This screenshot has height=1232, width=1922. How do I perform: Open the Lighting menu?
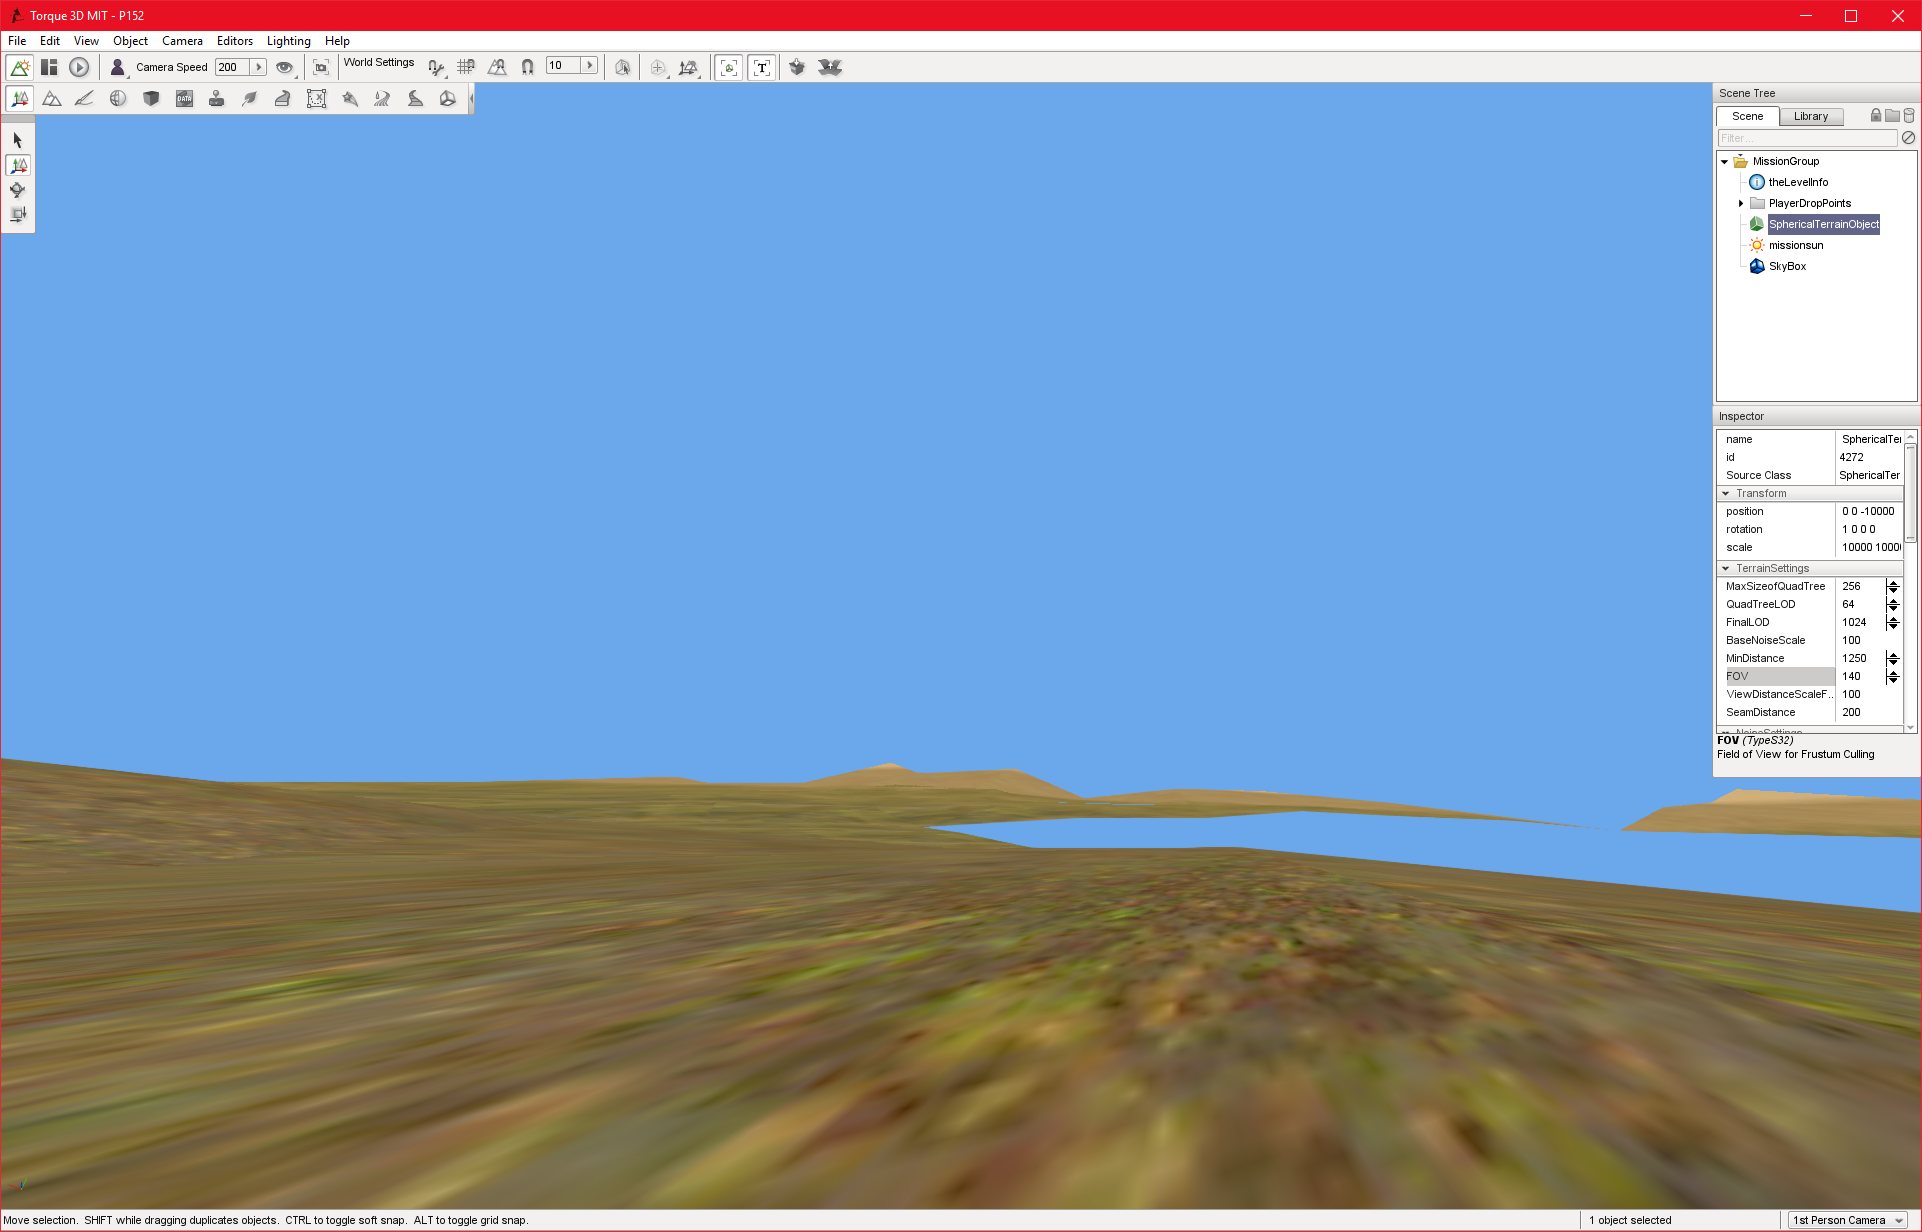click(x=289, y=41)
